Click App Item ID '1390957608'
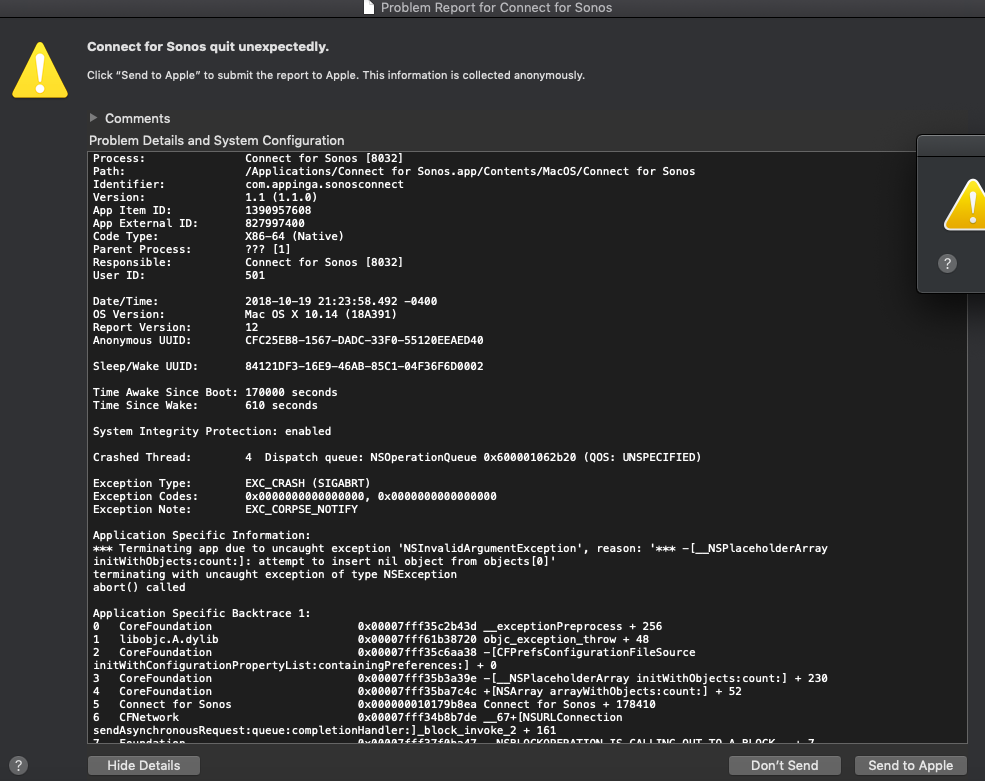The height and width of the screenshot is (781, 985). click(x=278, y=210)
